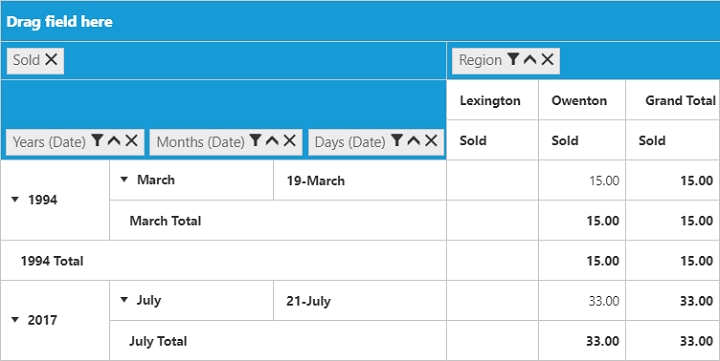Open the filter for Region field
Screen dimensions: 720x361
pyautogui.click(x=513, y=59)
